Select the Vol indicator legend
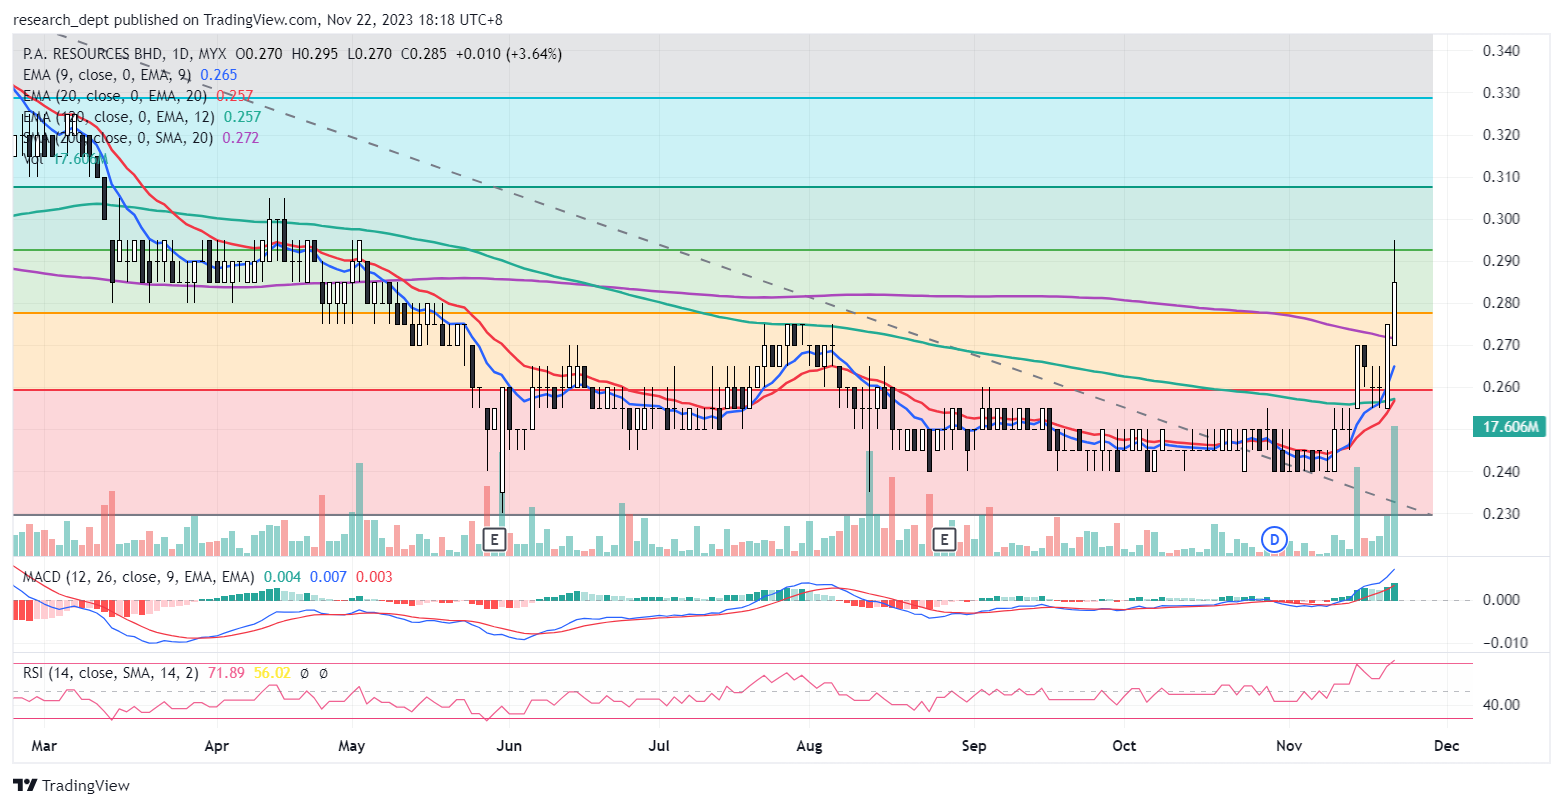Image resolution: width=1563 pixels, height=807 pixels. tap(33, 159)
